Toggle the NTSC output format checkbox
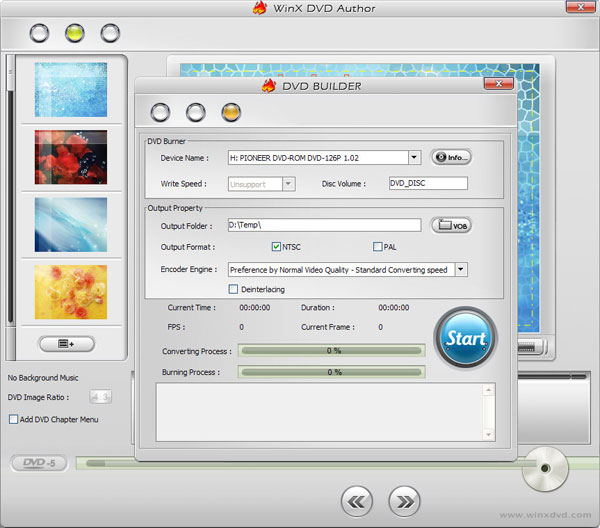 [276, 247]
